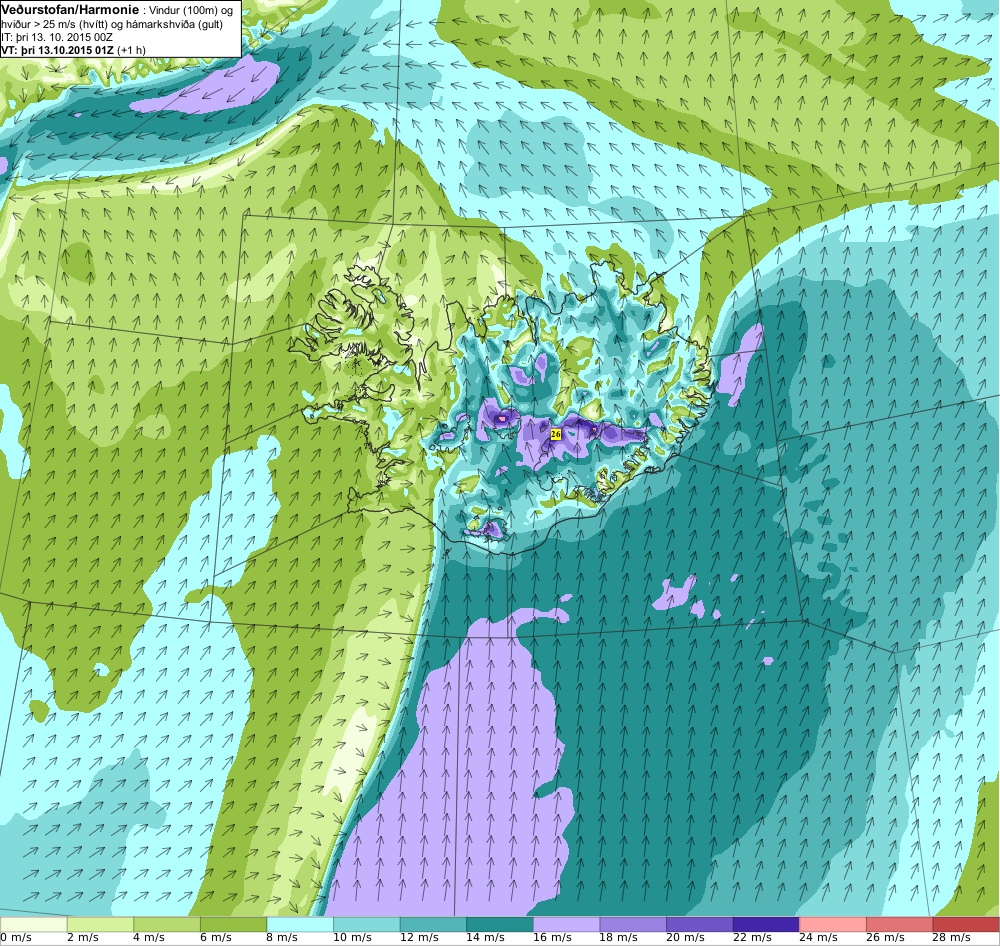1000x946 pixels.
Task: Click the Vindur (100m) og label
Action: 191,10
